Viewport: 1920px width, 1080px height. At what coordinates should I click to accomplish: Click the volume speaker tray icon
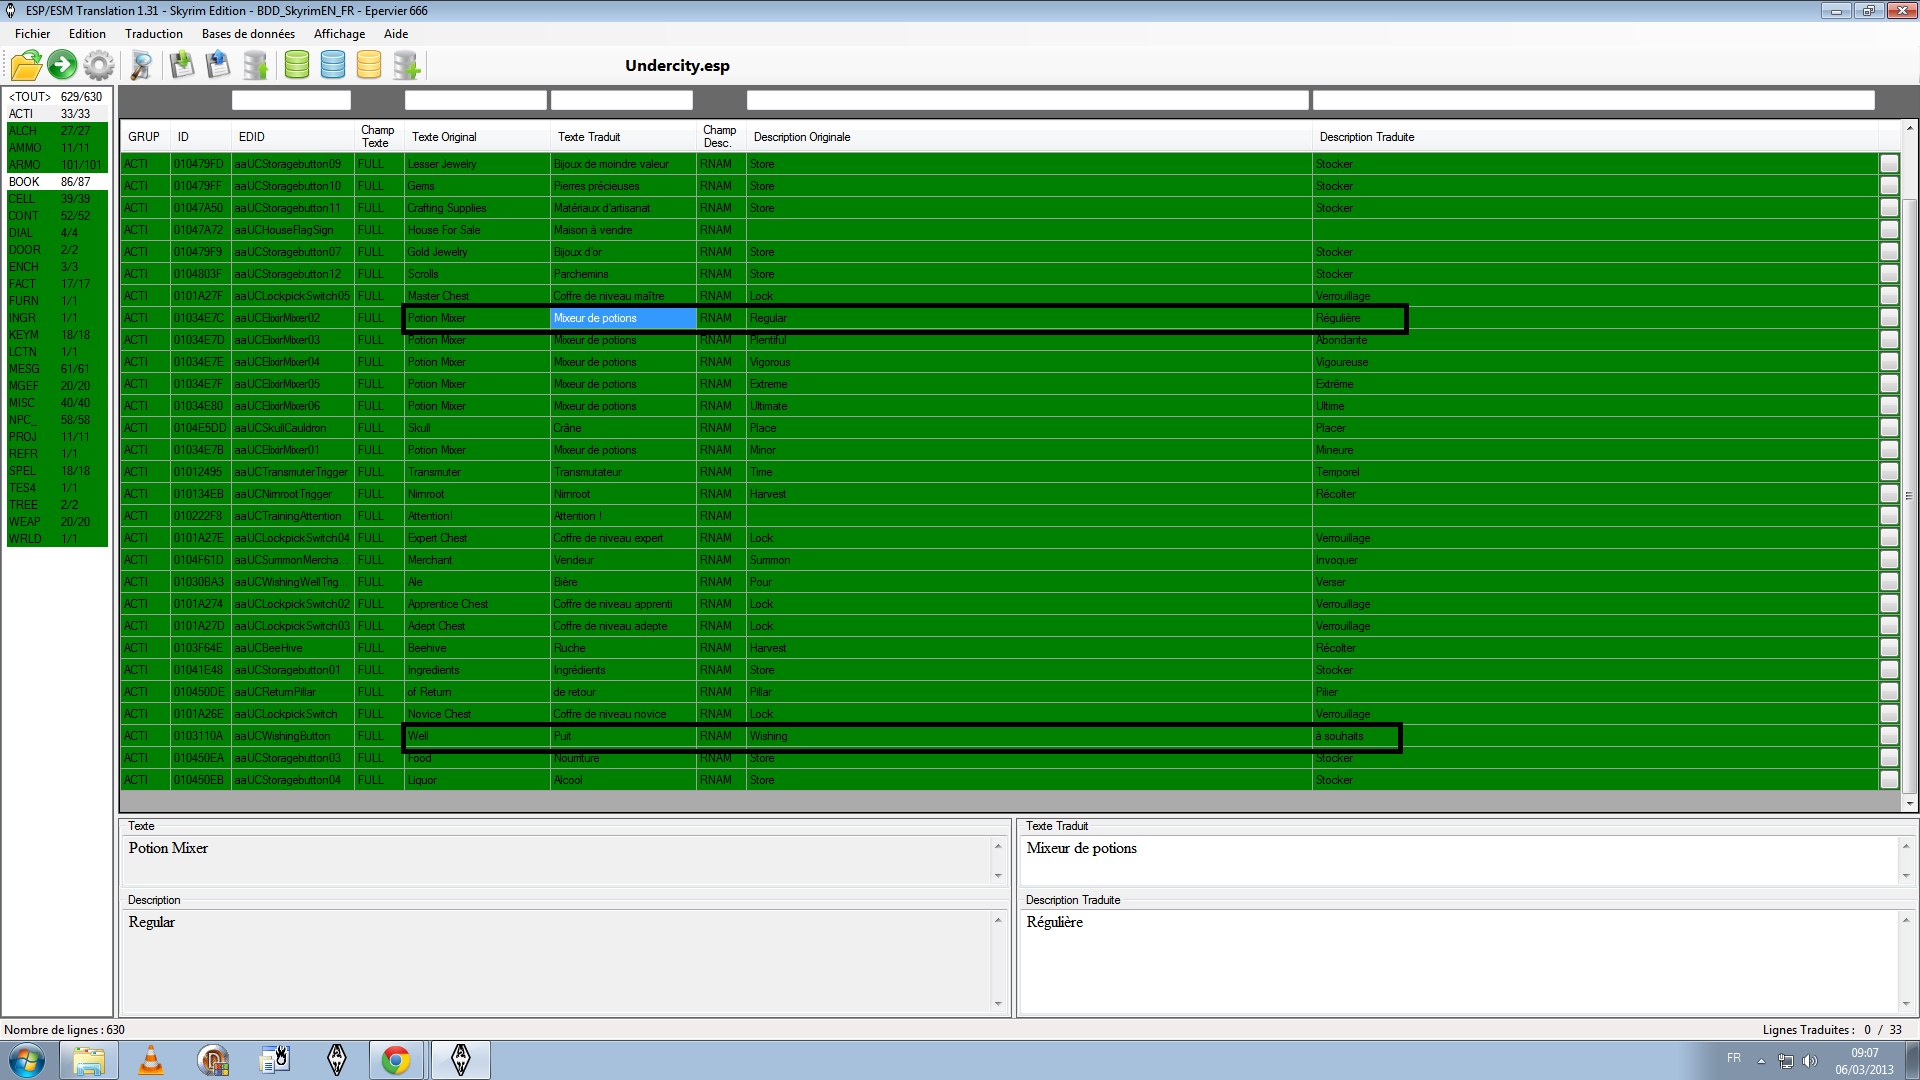click(1810, 1061)
